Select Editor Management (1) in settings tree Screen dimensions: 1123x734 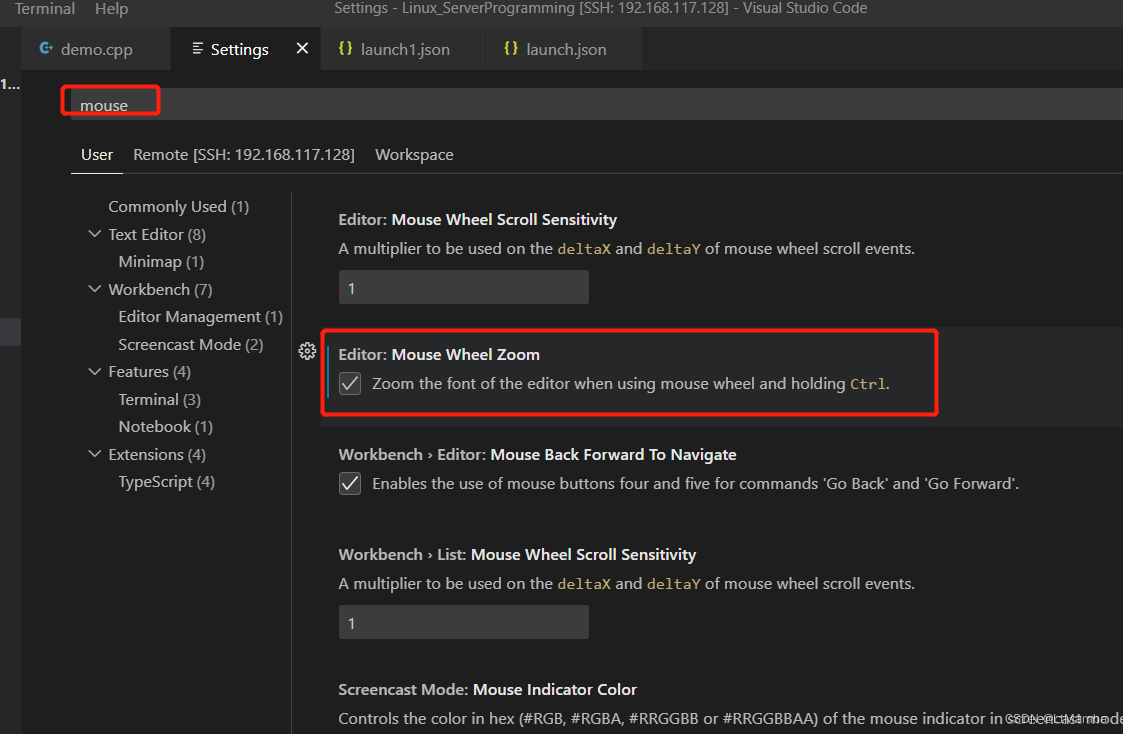tap(201, 317)
